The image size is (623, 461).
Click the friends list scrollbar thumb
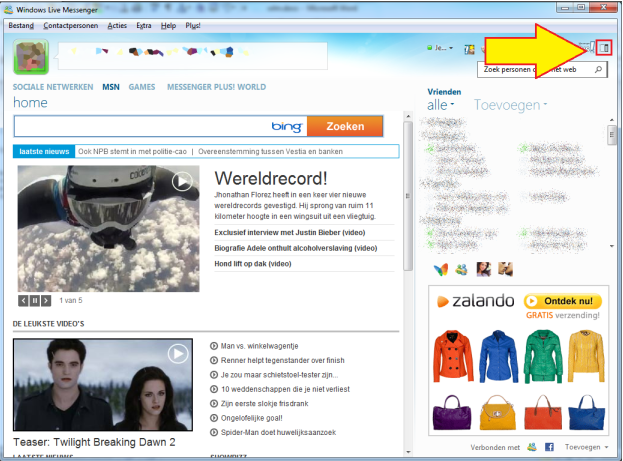(611, 134)
